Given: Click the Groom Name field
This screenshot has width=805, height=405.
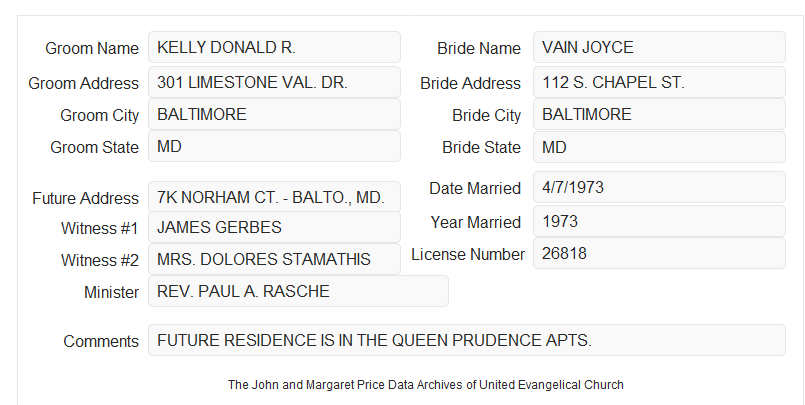Looking at the screenshot, I should click(x=274, y=47).
